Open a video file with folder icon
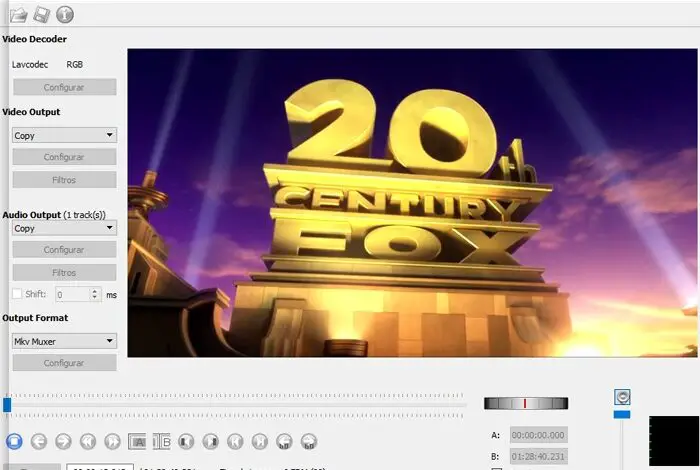 click(19, 15)
